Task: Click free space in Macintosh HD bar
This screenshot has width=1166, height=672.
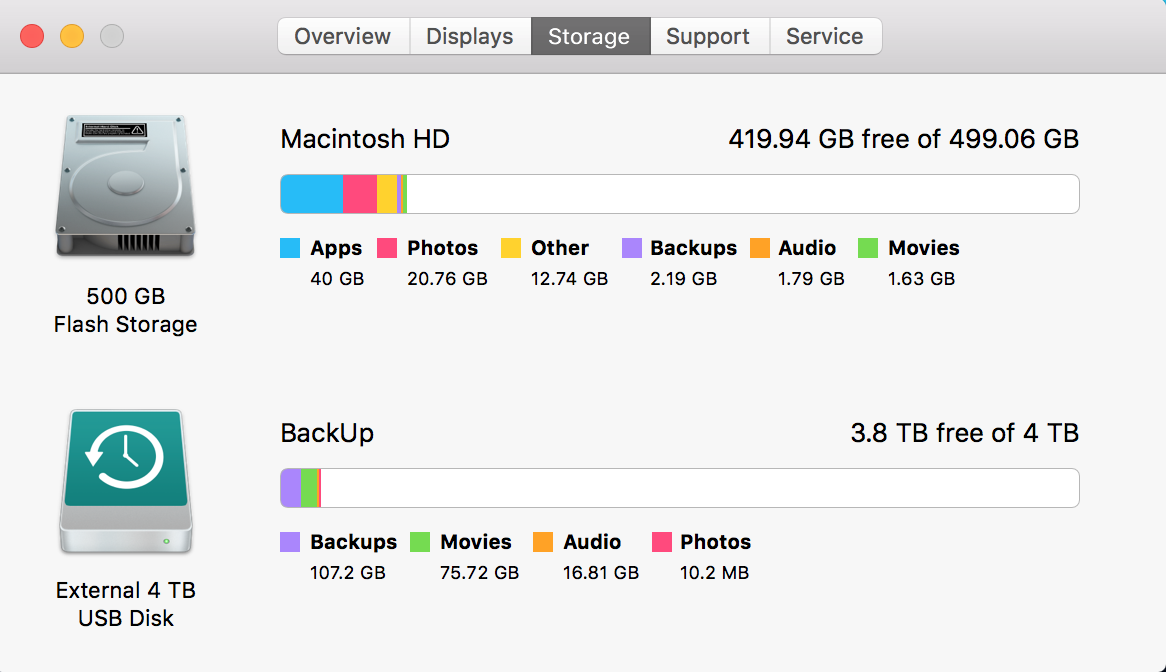Action: point(743,194)
